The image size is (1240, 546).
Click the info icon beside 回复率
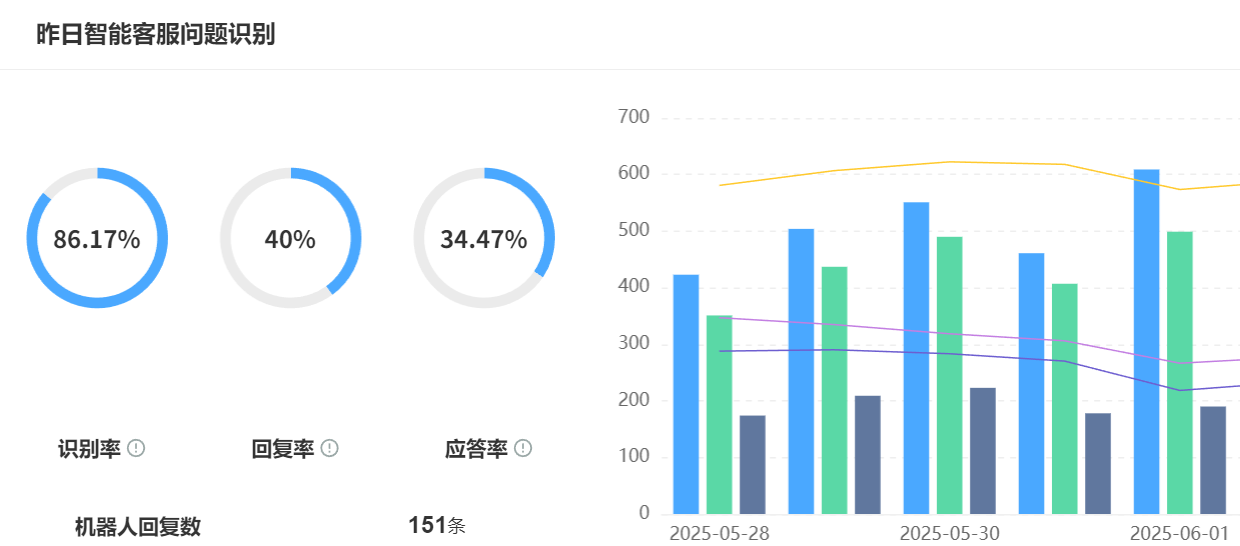click(329, 448)
